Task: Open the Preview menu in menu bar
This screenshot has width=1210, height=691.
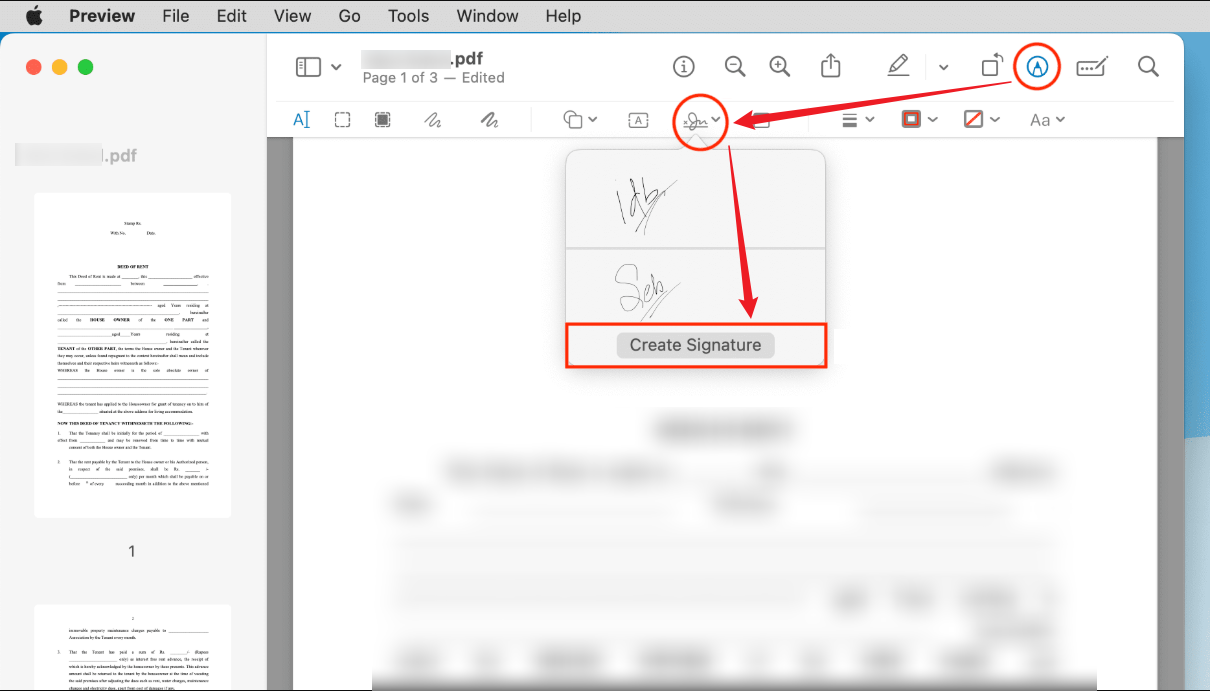Action: click(102, 16)
